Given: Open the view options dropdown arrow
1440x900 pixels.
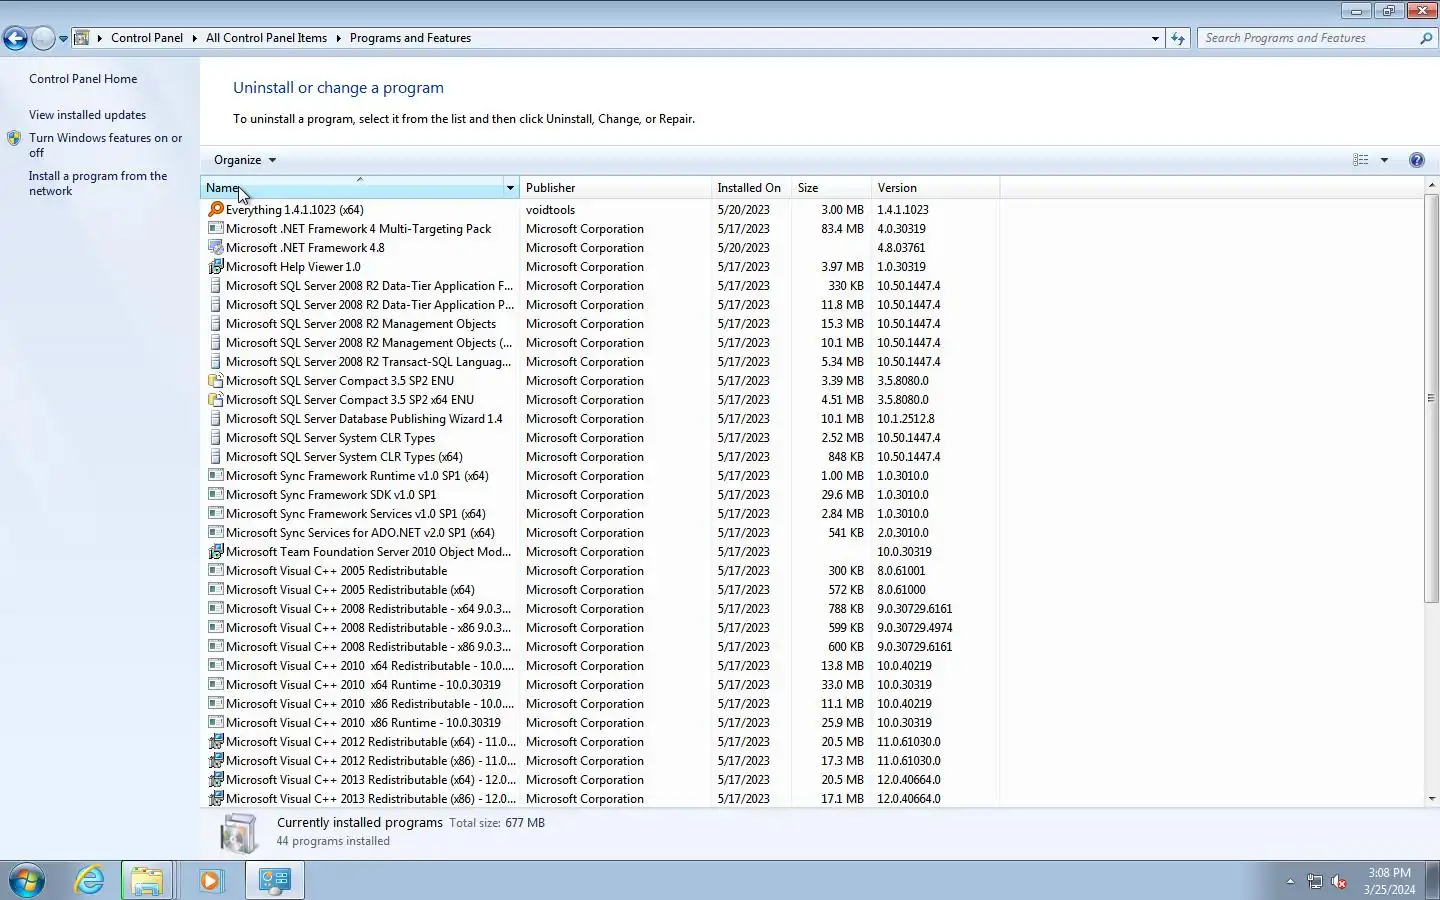Looking at the screenshot, I should point(1384,160).
